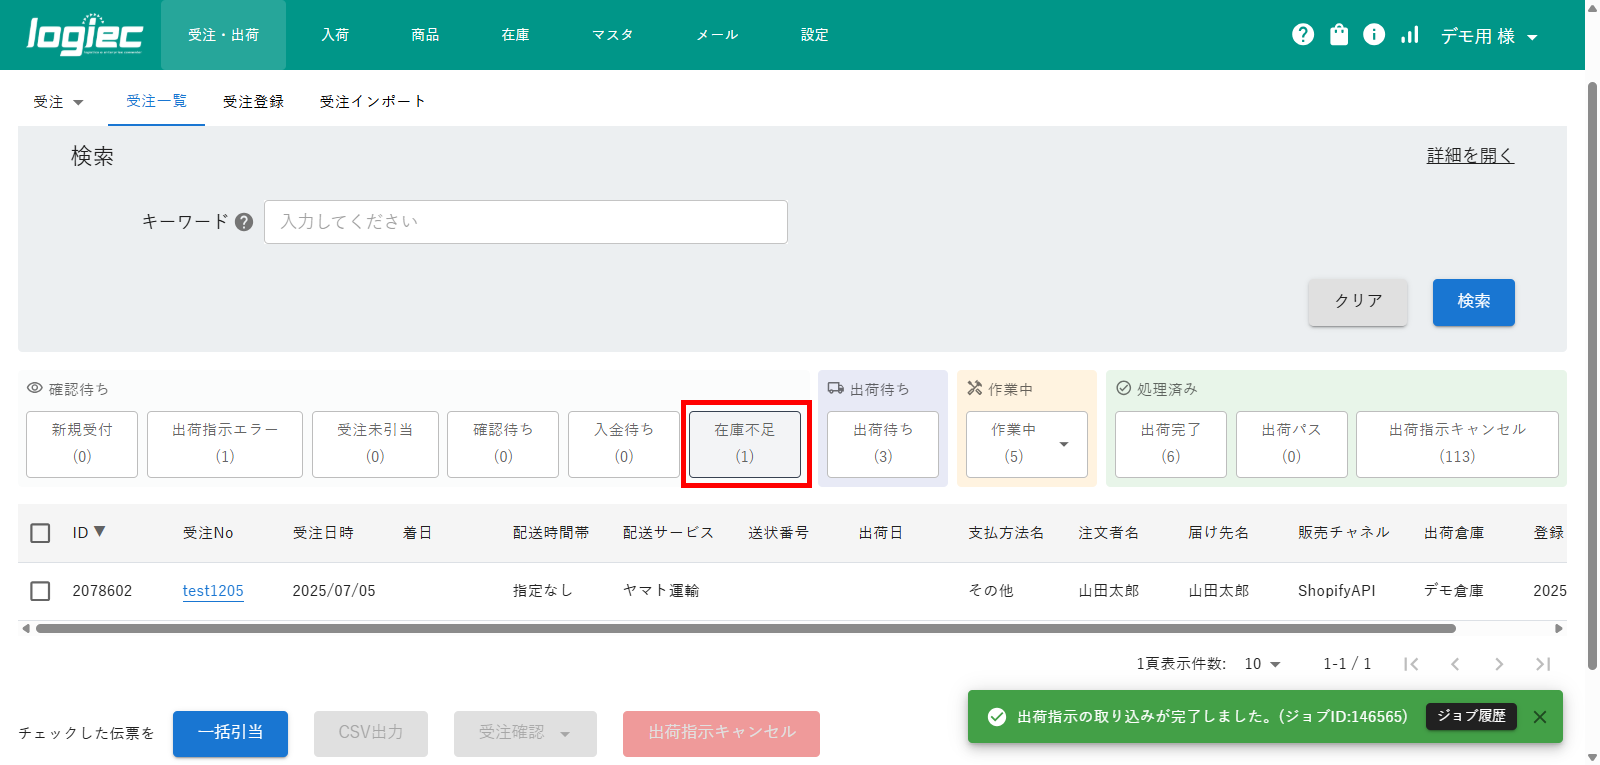
Task: Open the 在庫 menu in top navigation
Action: (x=515, y=35)
